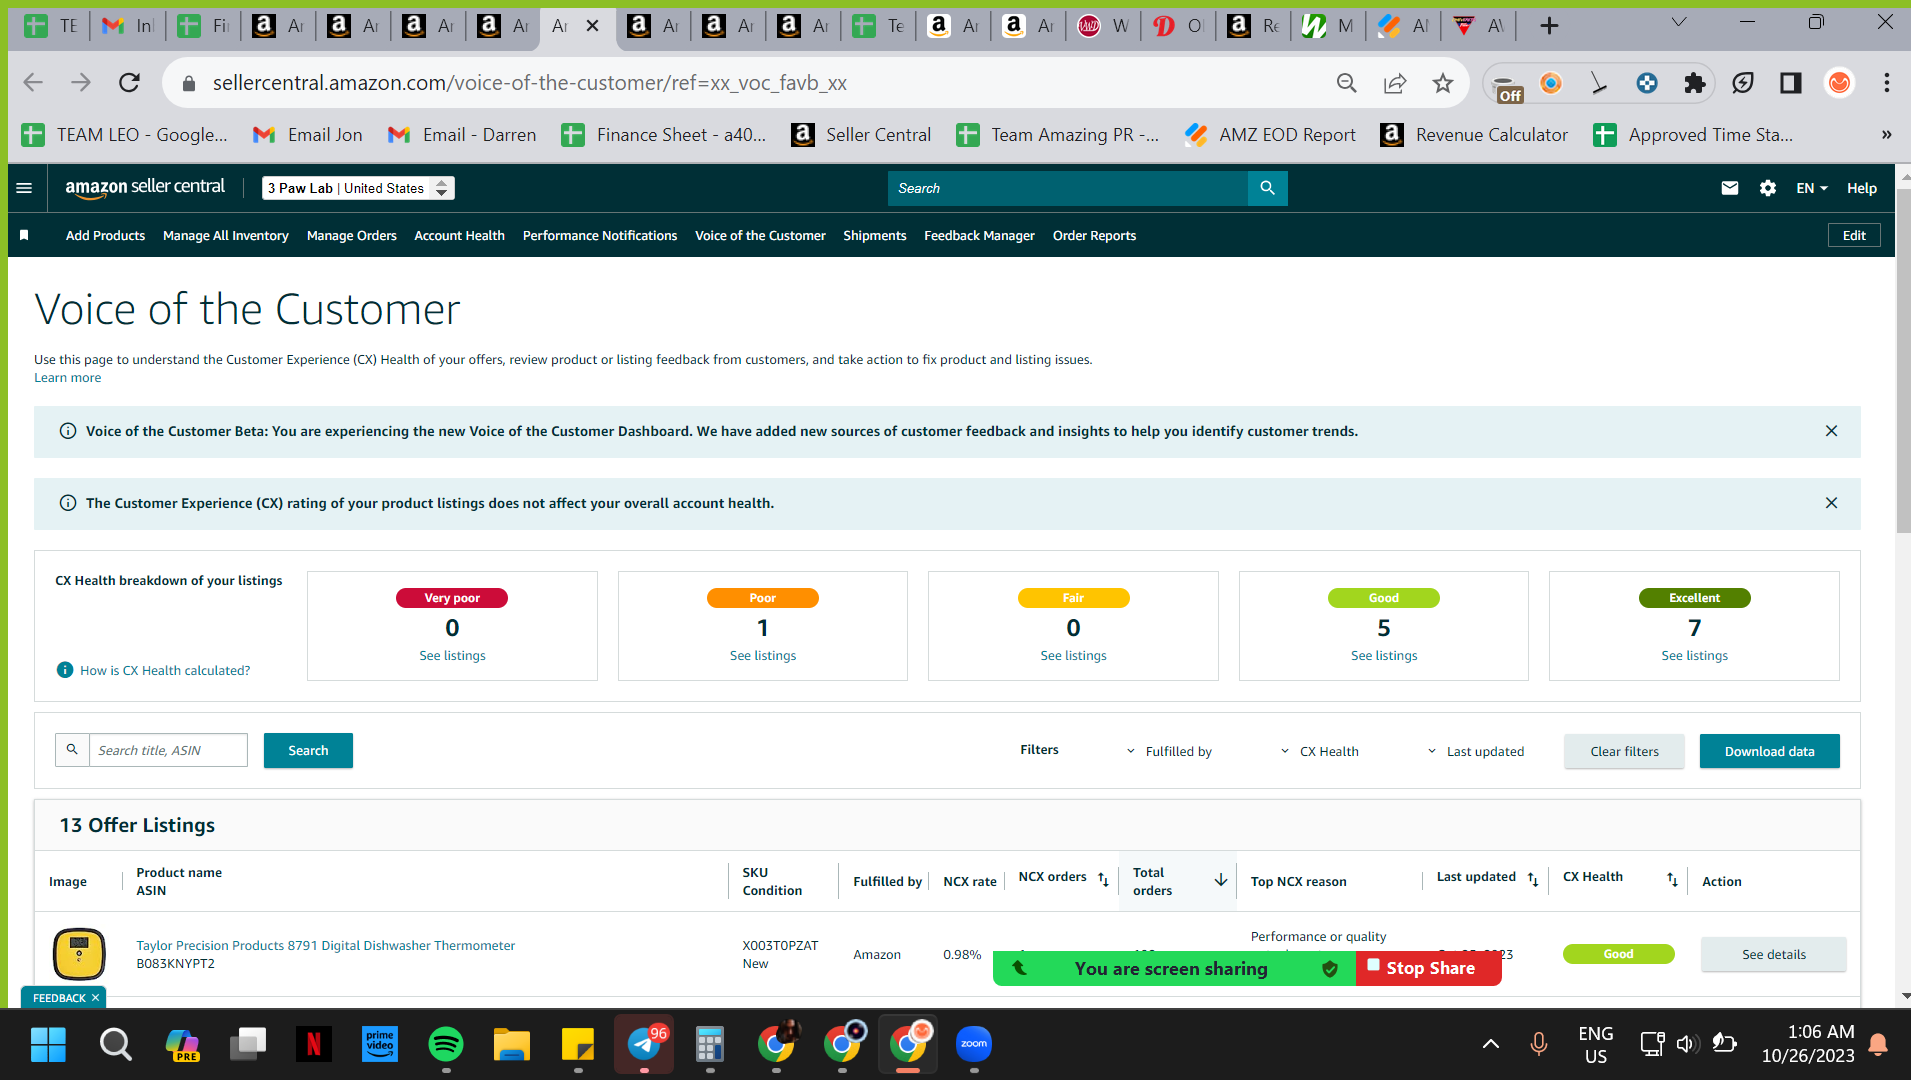The width and height of the screenshot is (1911, 1080).
Task: Close the FEEDBACK tab widget
Action: 96,998
